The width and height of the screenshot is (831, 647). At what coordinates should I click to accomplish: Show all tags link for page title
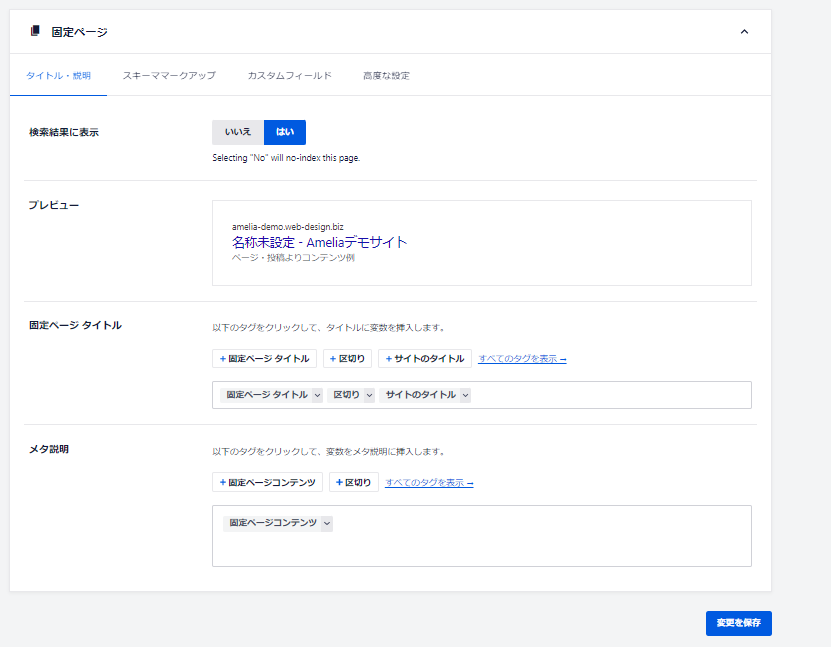click(522, 359)
